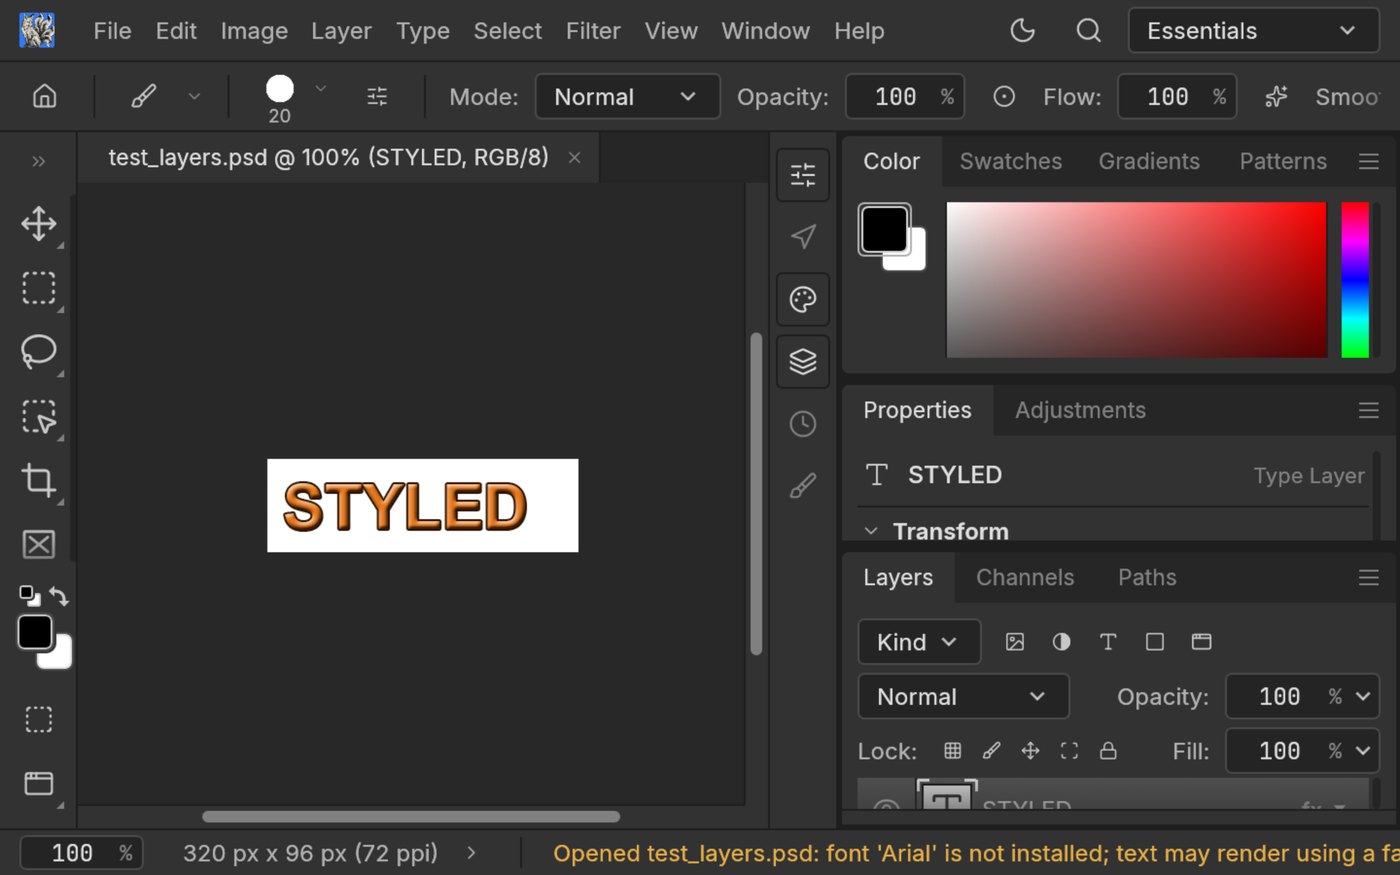Screen dimensions: 1400x875
Task: Click the brush Flow value field
Action: pos(1177,96)
